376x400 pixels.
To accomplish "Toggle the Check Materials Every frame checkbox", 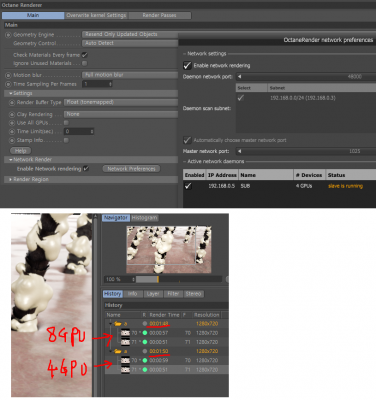I will click(x=85, y=55).
